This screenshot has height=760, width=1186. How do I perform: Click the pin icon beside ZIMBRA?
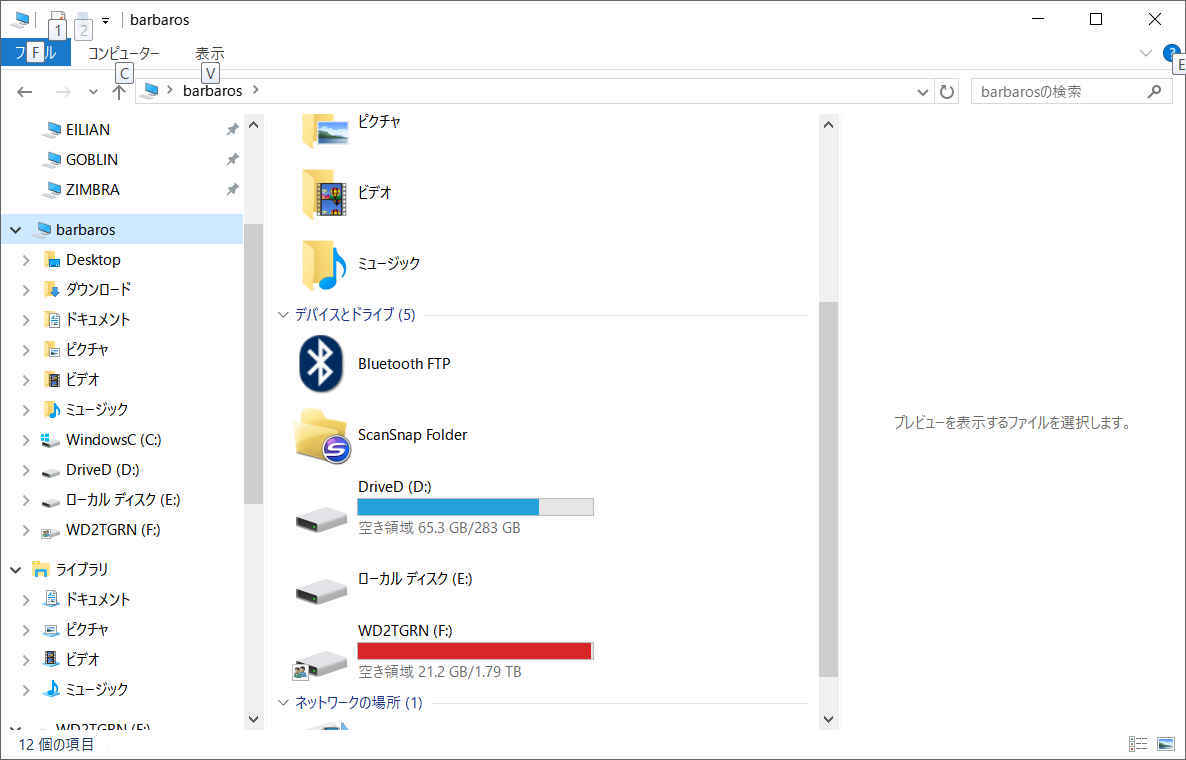[232, 190]
